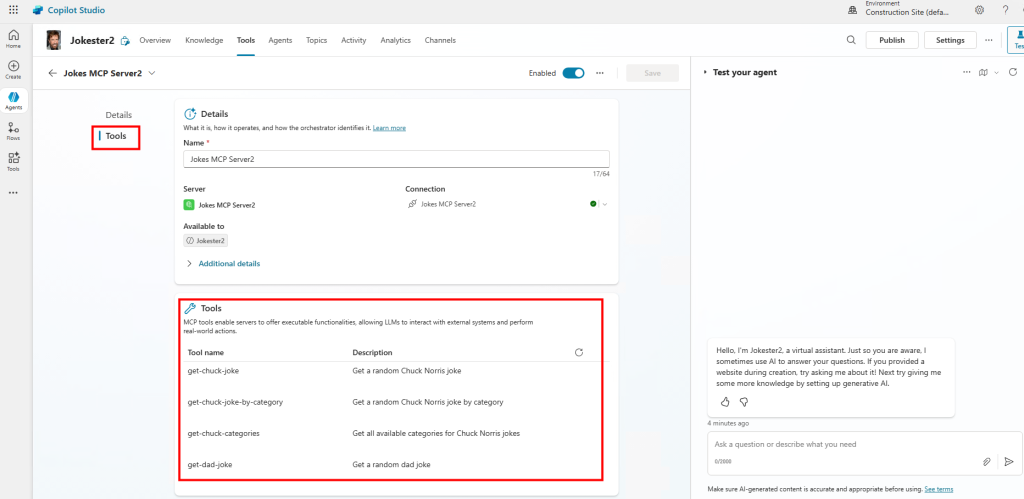Screen dimensions: 1024x499
Task: Refresh the MCP tools list
Action: tap(579, 352)
